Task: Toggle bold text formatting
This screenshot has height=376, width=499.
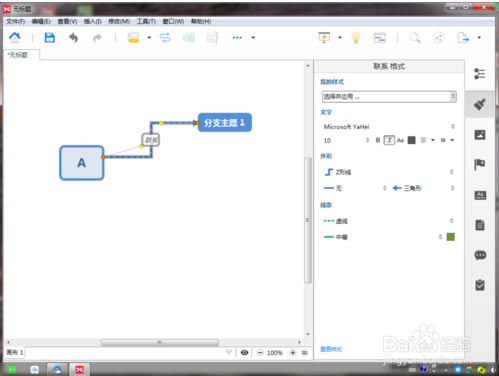Action: (378, 140)
